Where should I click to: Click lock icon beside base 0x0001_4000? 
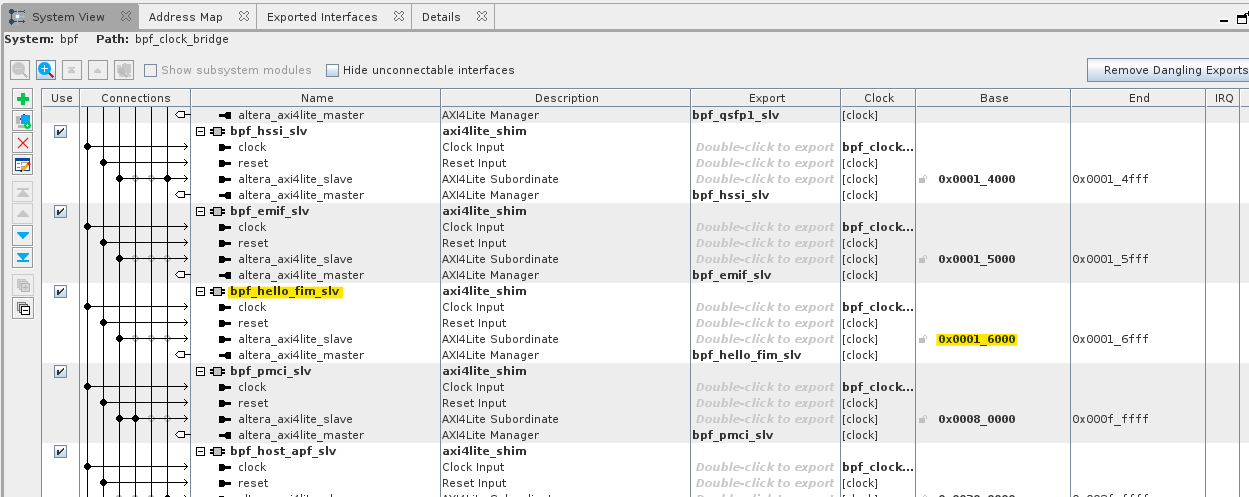923,180
